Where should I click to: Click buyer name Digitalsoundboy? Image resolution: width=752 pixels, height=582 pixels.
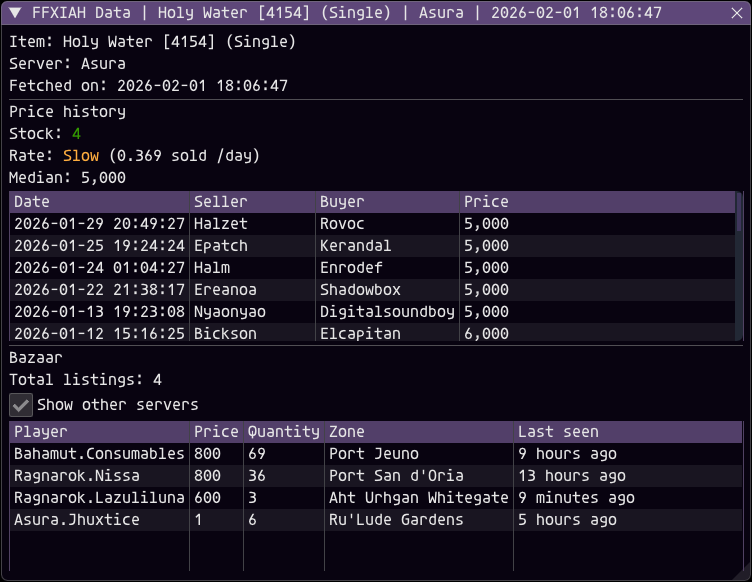tap(387, 312)
